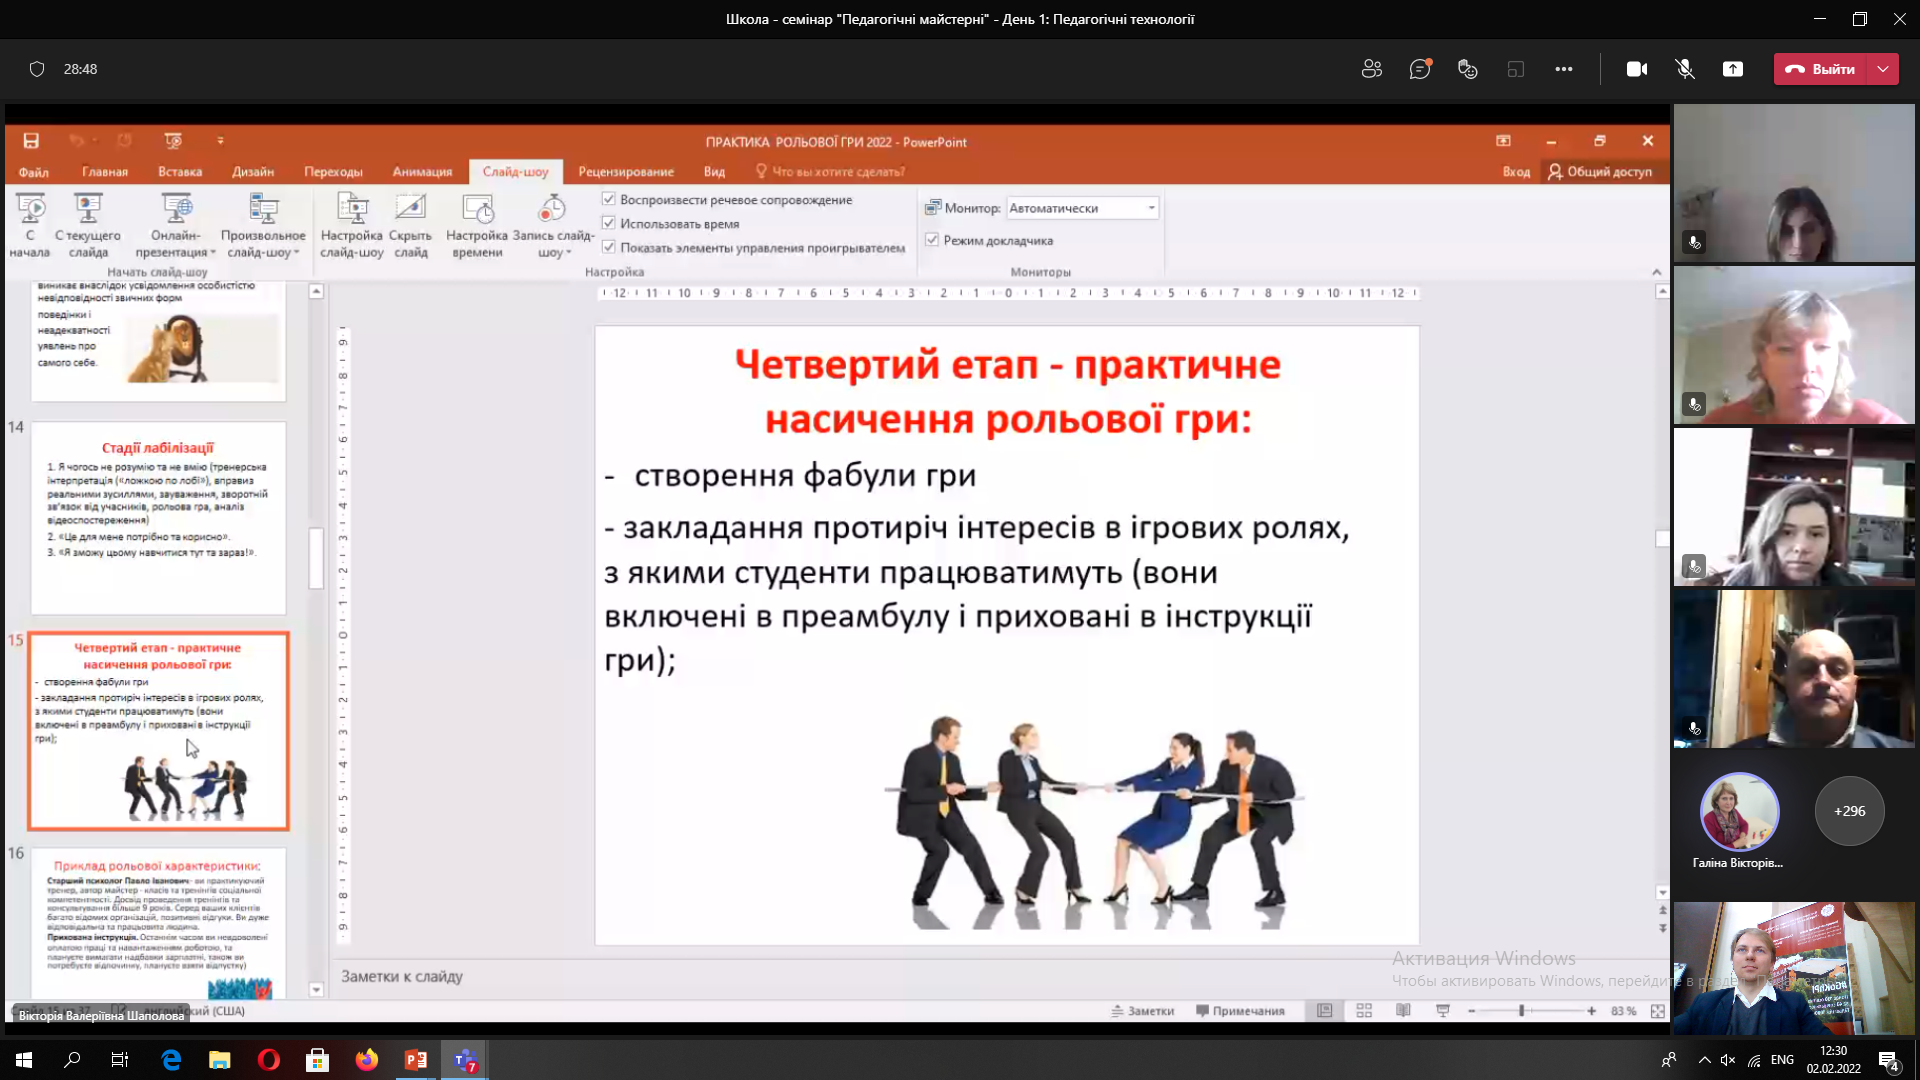Open the More actions ellipsis menu

pos(1564,69)
